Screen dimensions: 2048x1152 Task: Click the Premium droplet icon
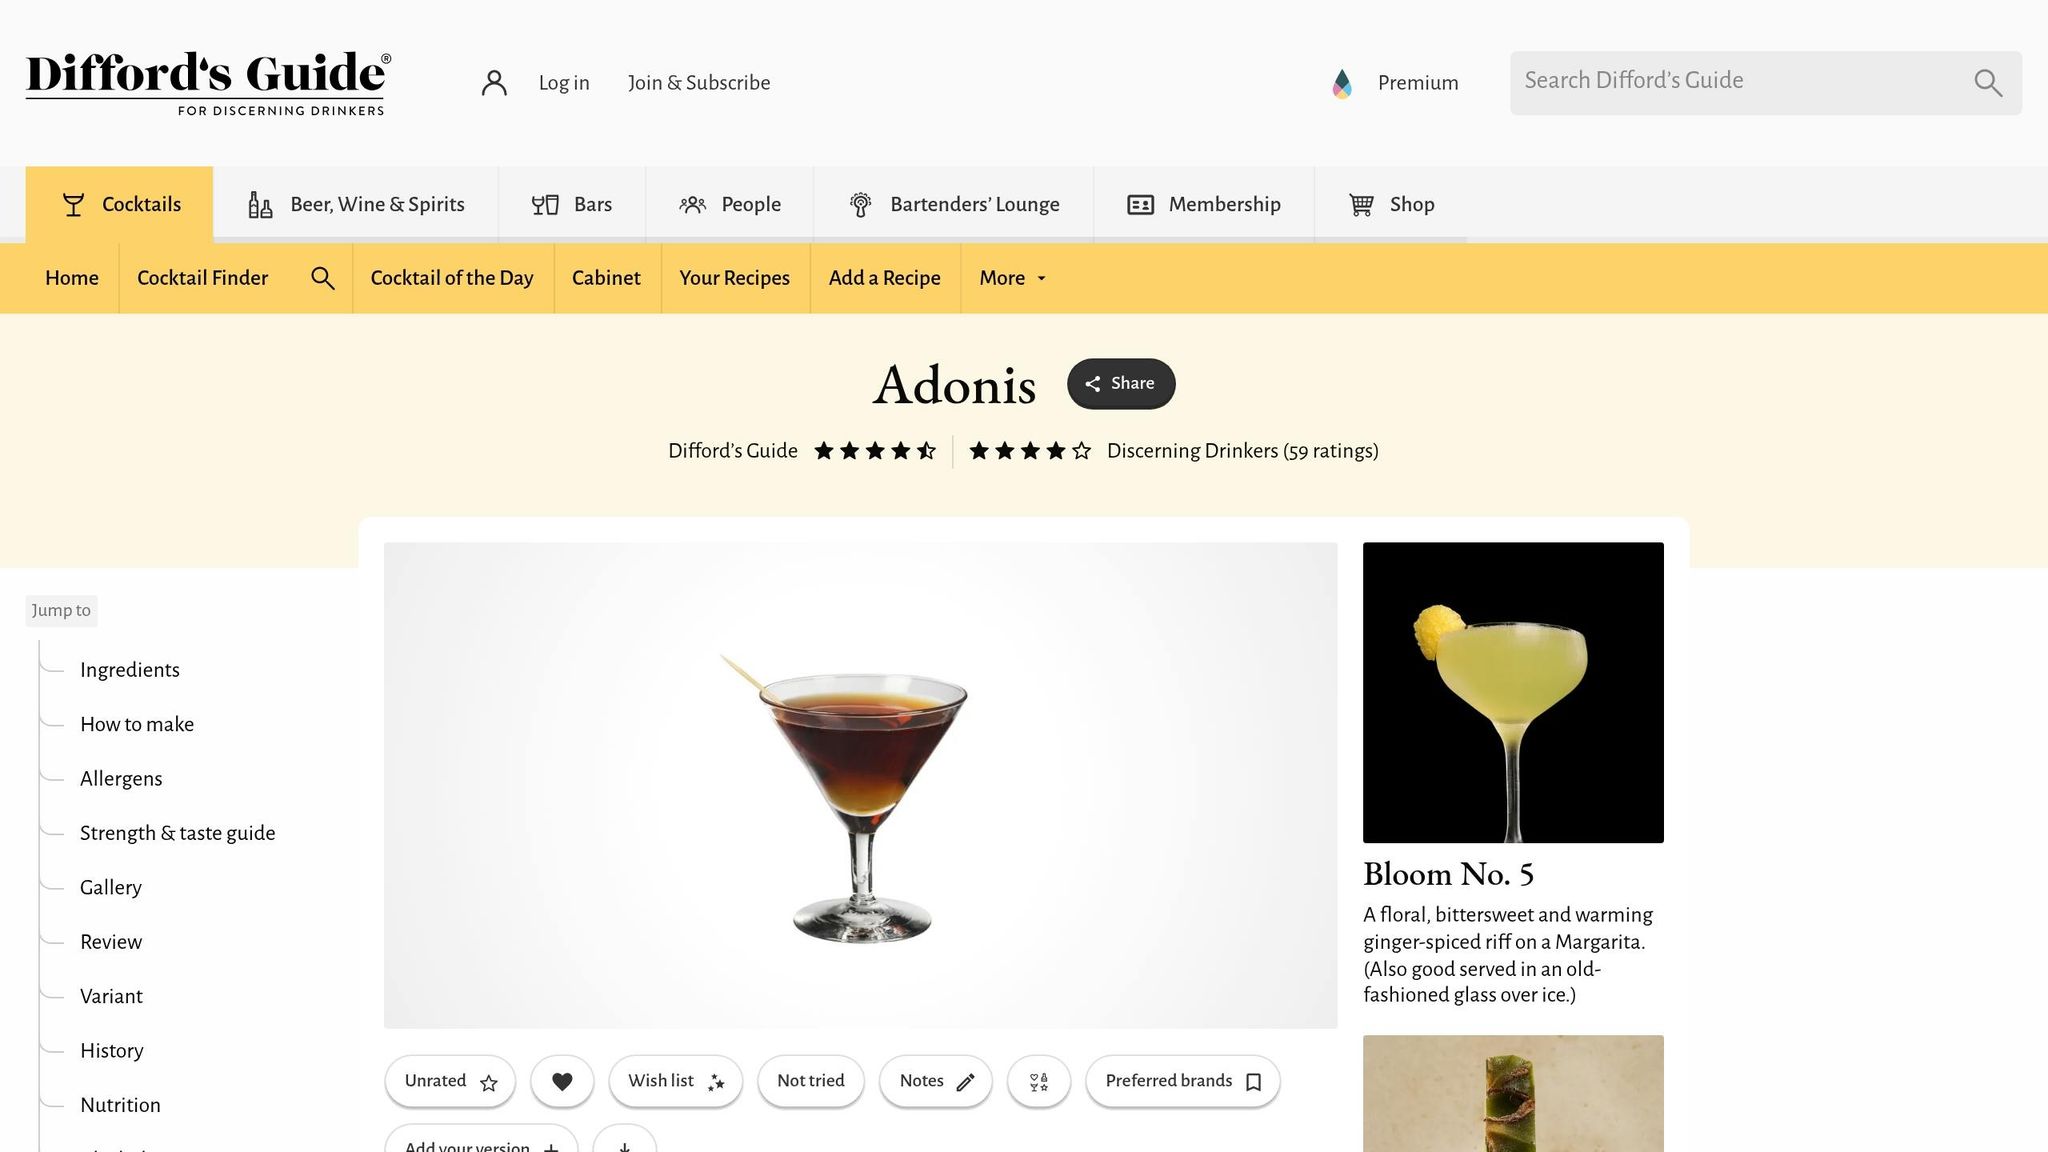coord(1342,83)
